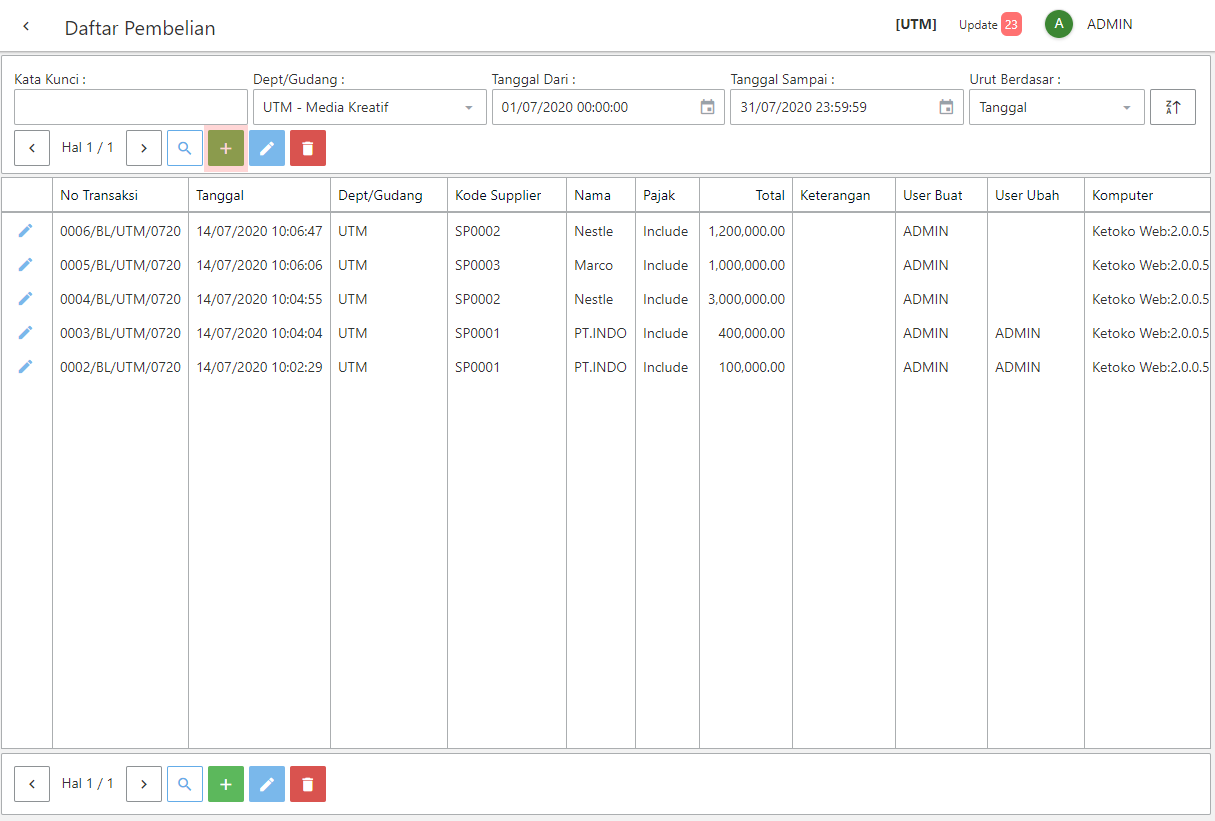Click the top toolbar search magnifier icon
This screenshot has width=1215, height=821.
click(x=184, y=148)
